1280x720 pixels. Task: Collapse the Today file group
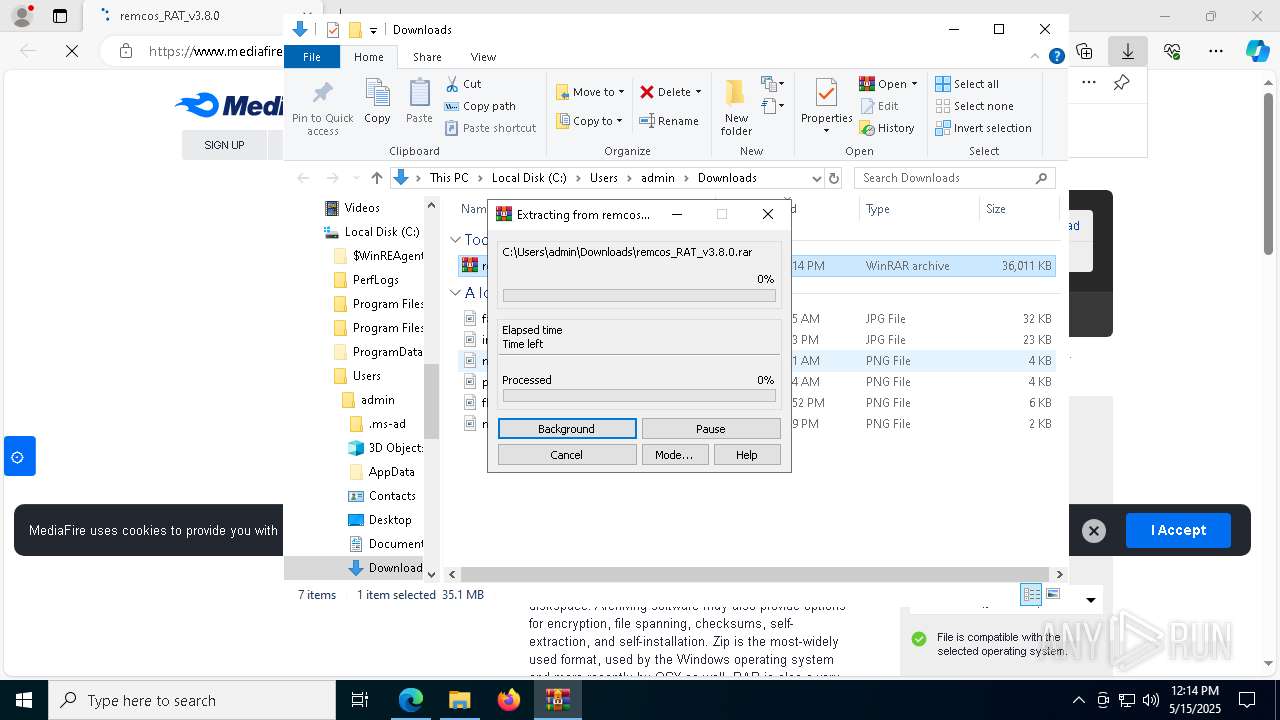(455, 240)
